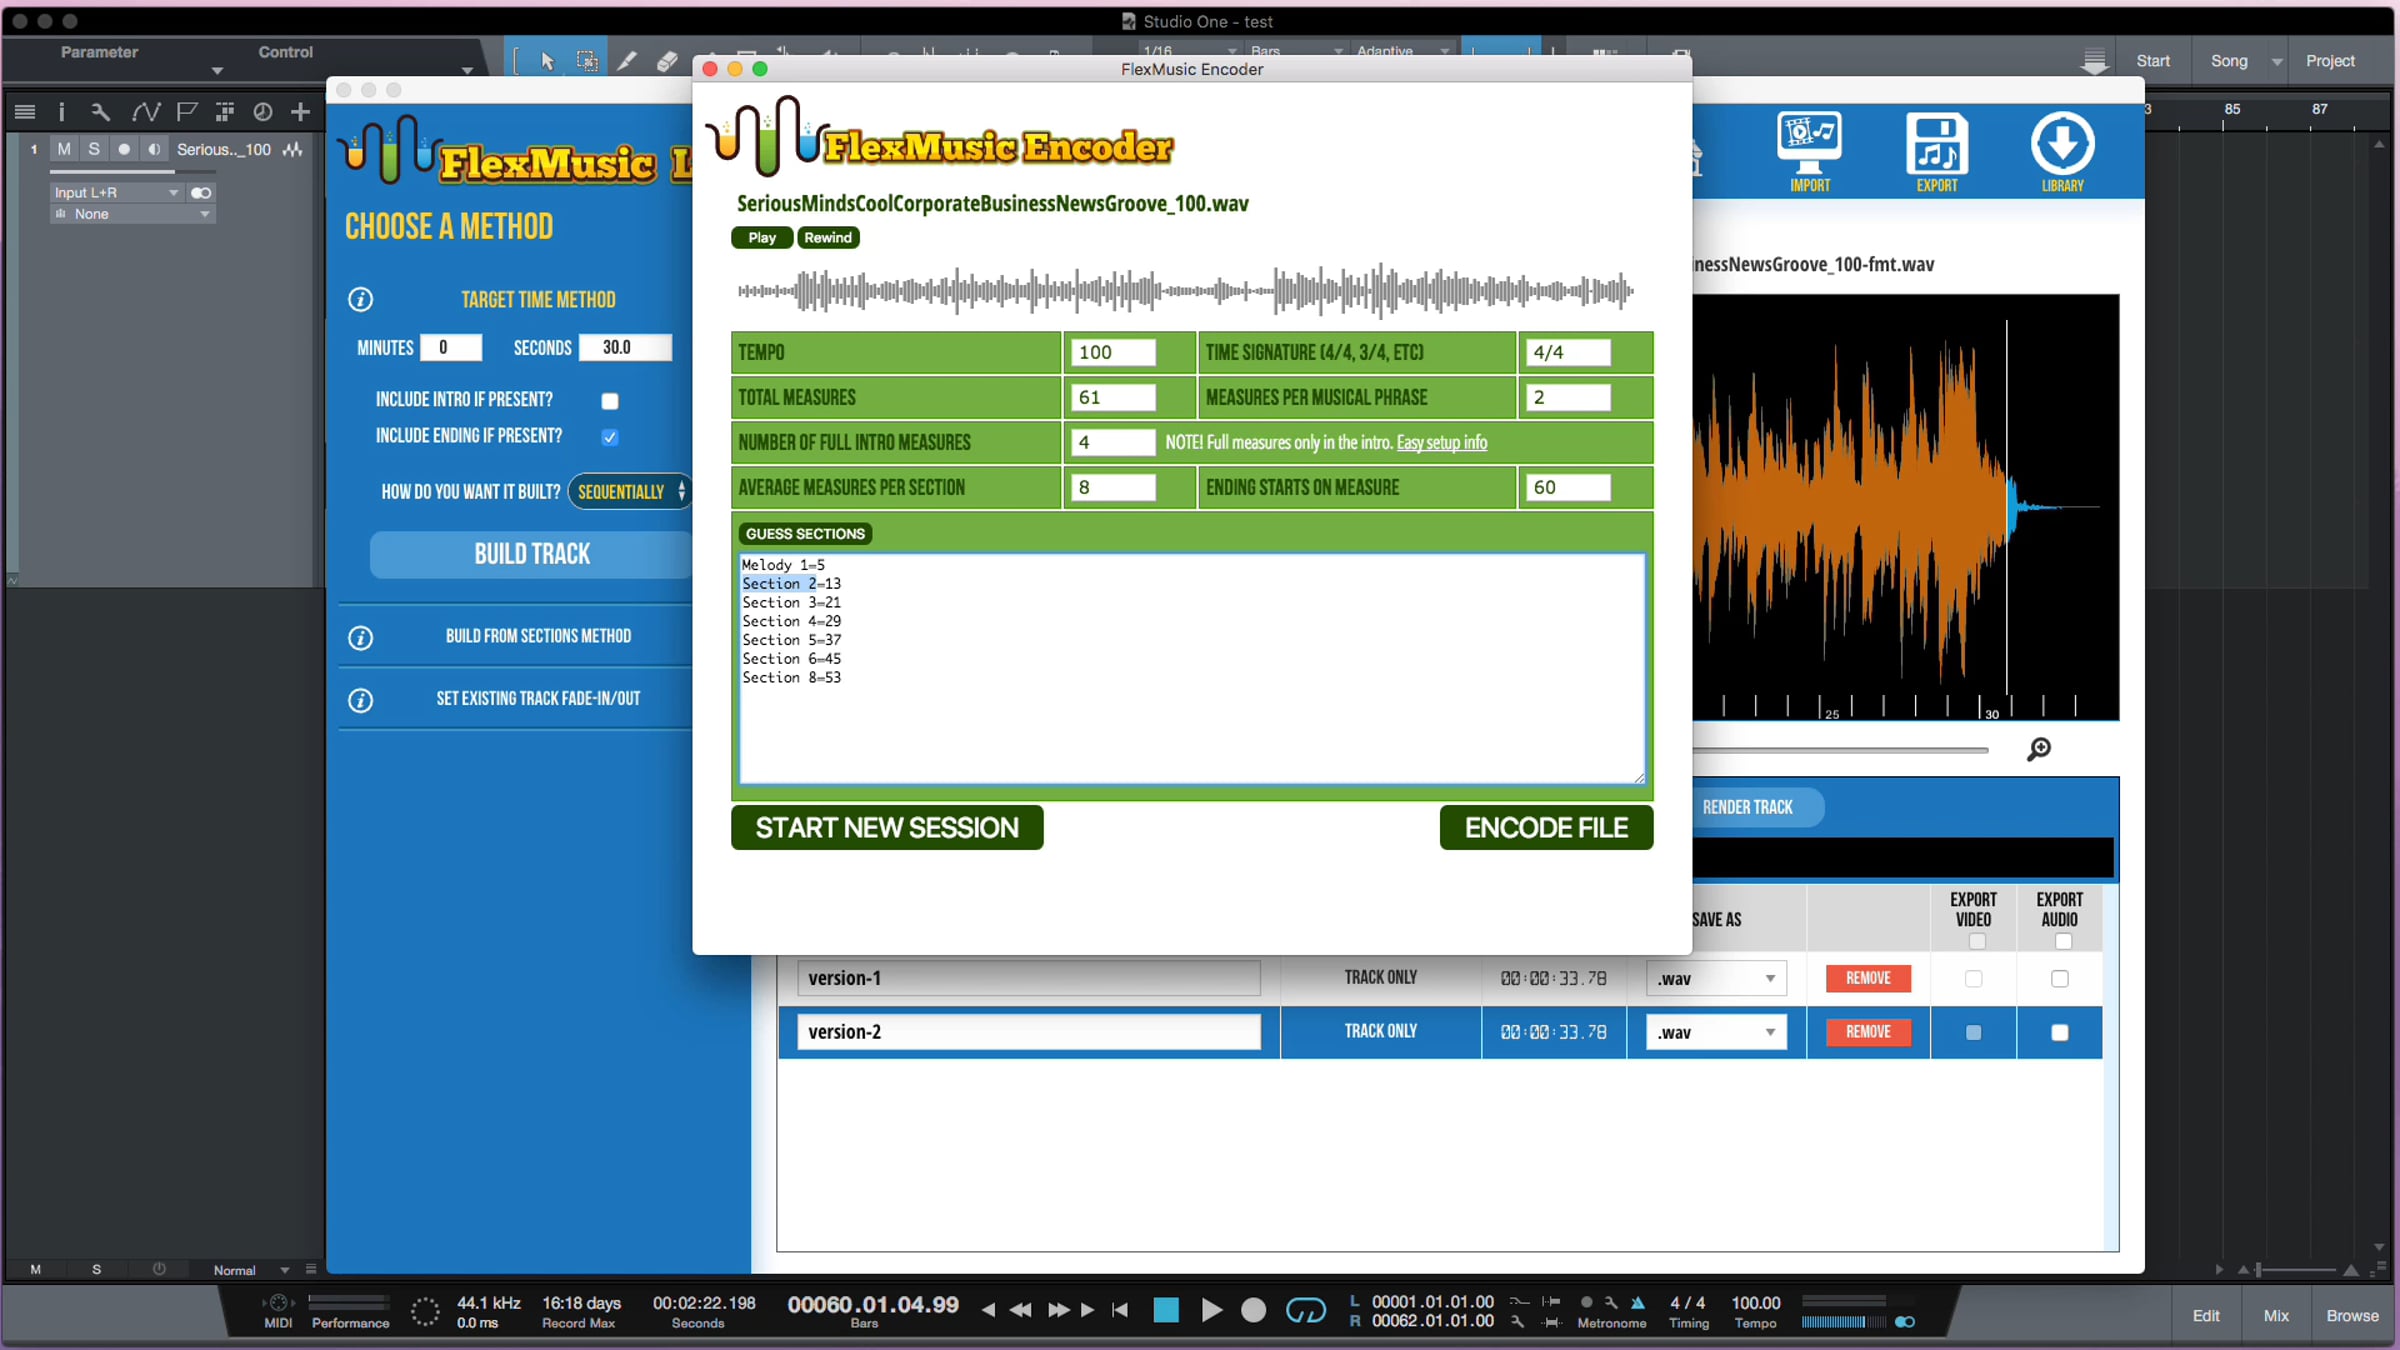Open the Sequentially build method dropdown
The image size is (2400, 1350).
click(630, 491)
